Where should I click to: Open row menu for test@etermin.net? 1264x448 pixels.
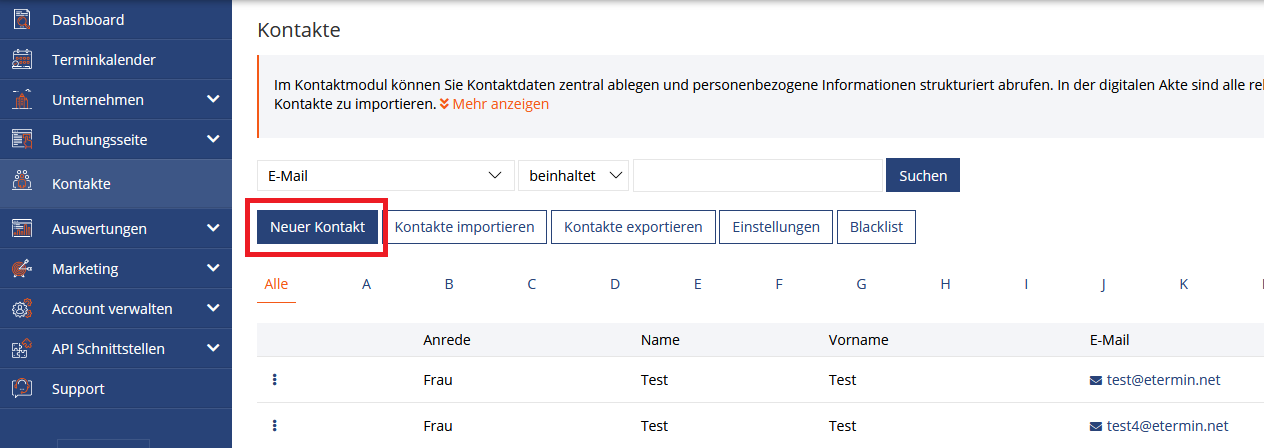[x=274, y=380]
